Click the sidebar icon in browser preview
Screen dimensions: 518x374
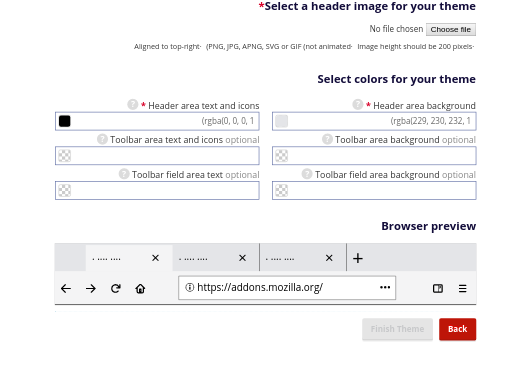[x=438, y=288]
